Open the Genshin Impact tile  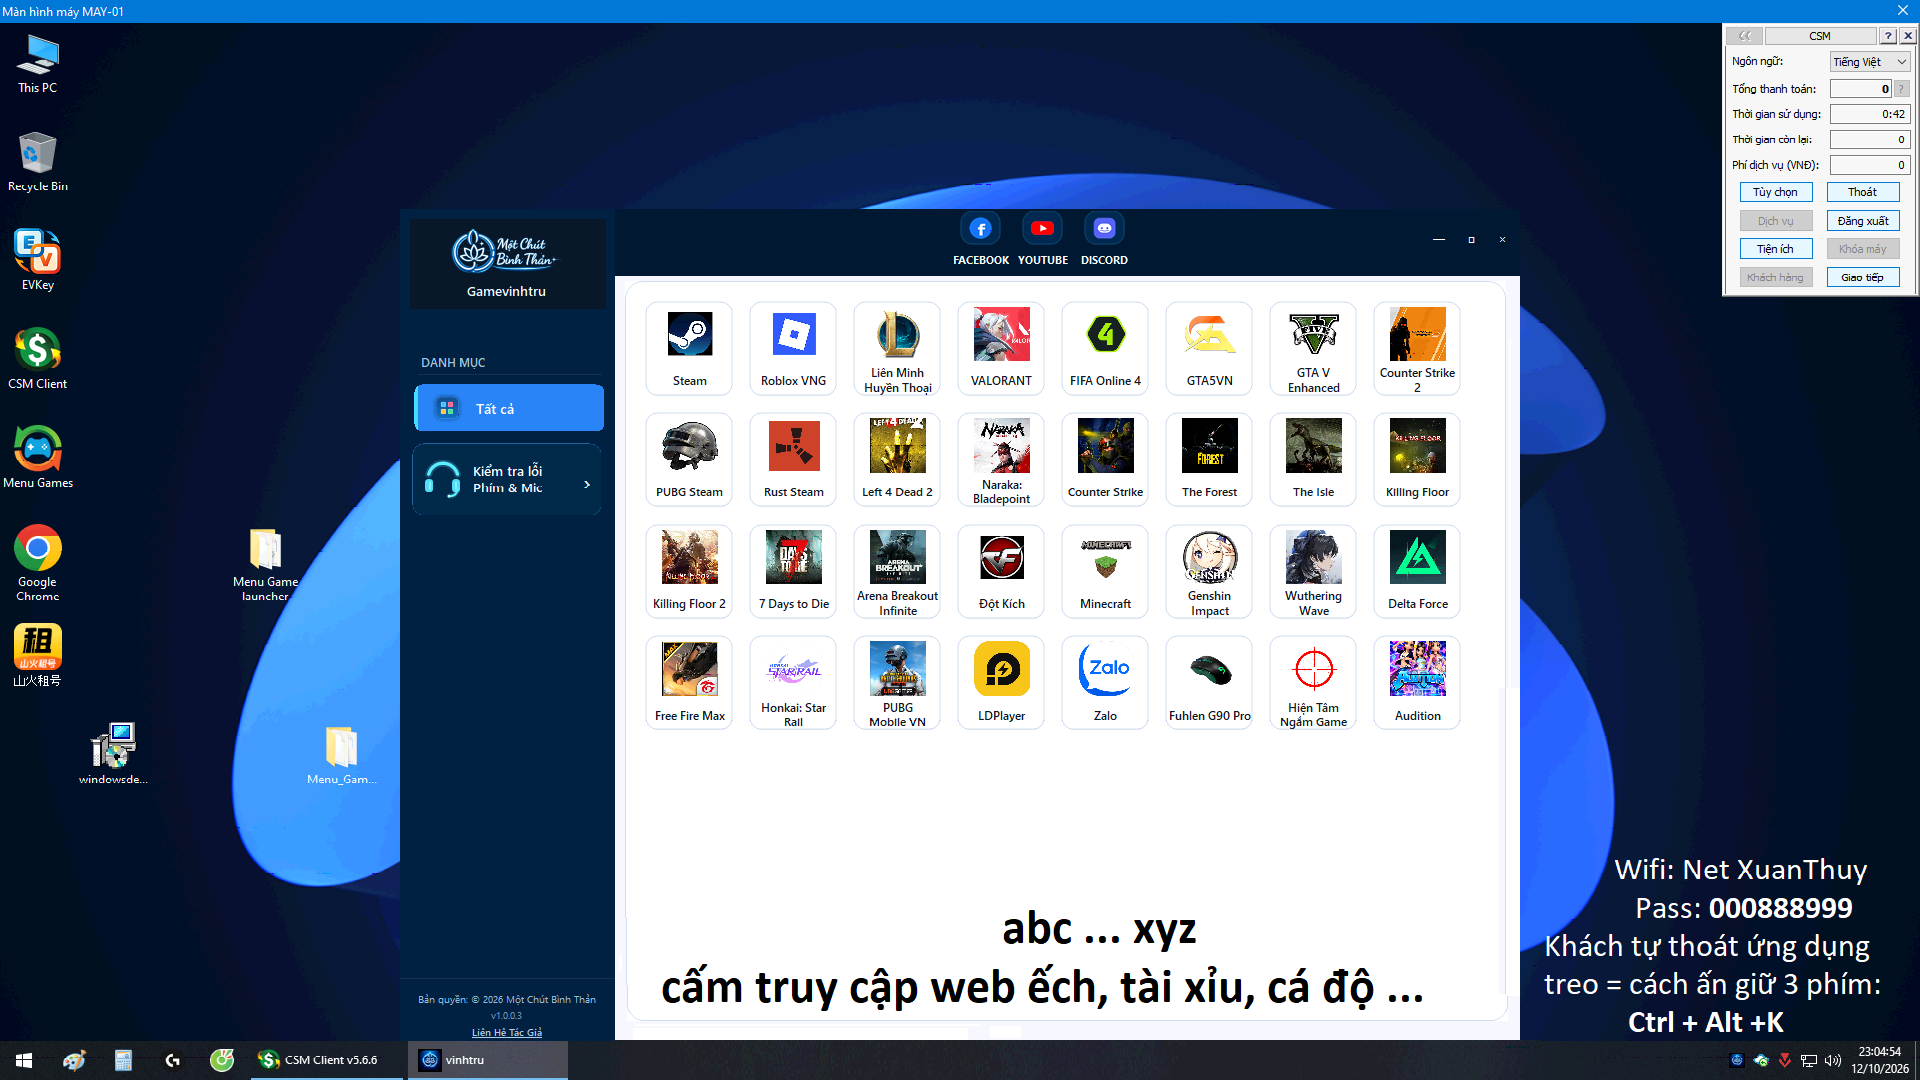[1209, 572]
